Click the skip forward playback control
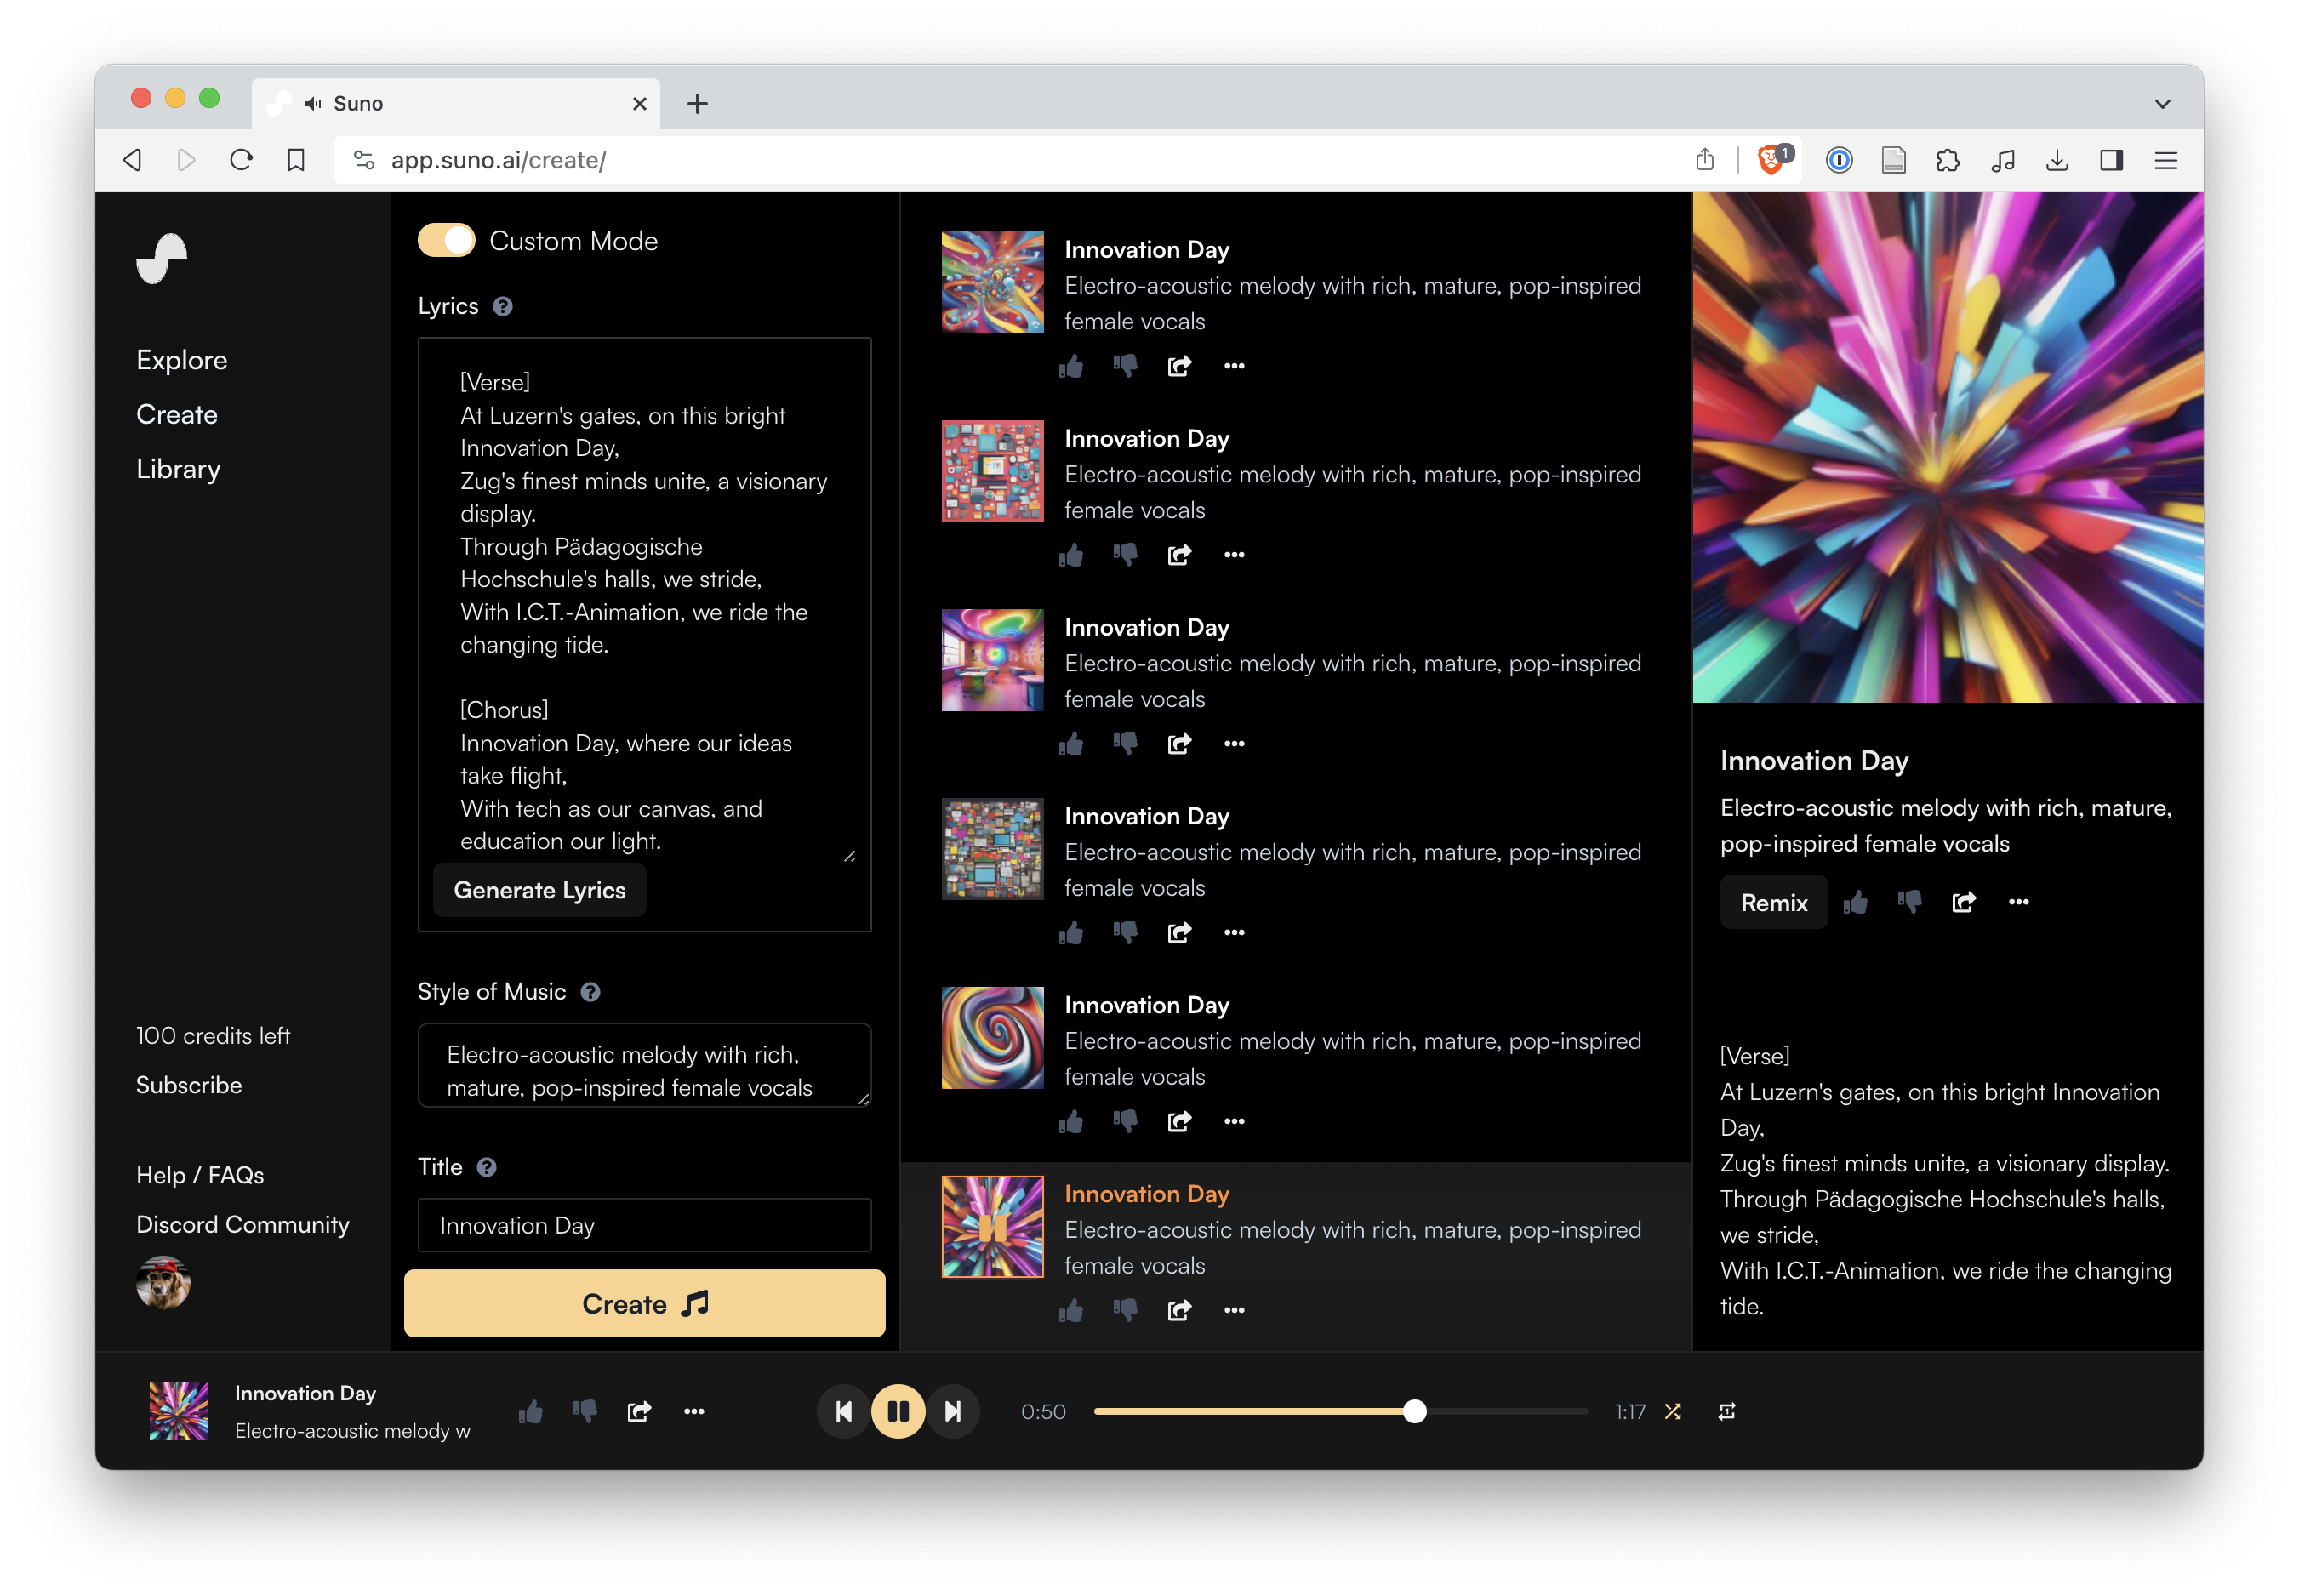Image resolution: width=2299 pixels, height=1596 pixels. pos(957,1411)
